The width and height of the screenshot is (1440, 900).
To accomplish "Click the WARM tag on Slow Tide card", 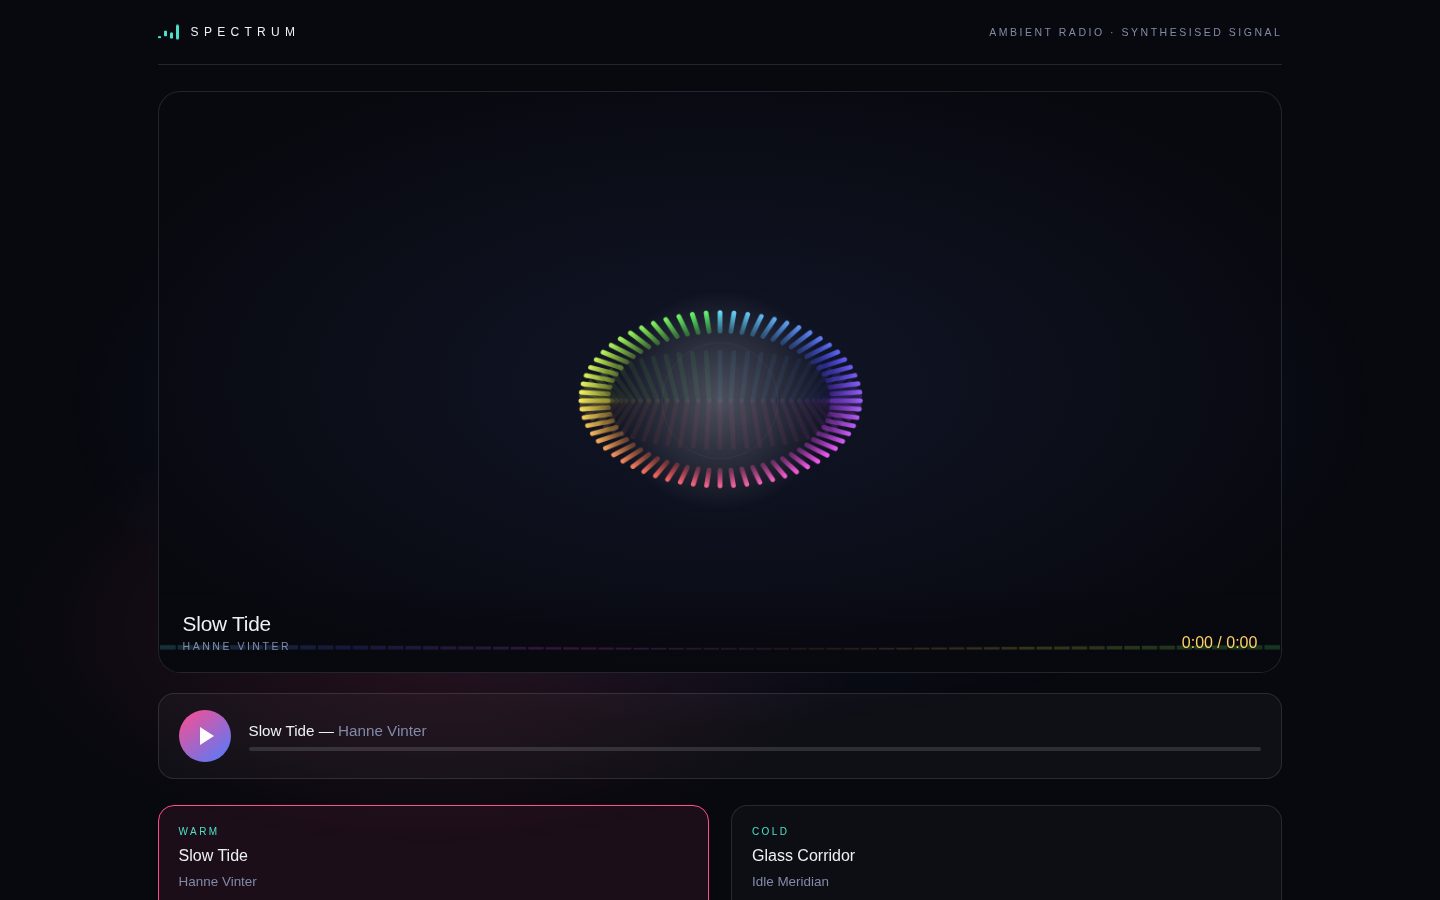I will click(x=198, y=831).
